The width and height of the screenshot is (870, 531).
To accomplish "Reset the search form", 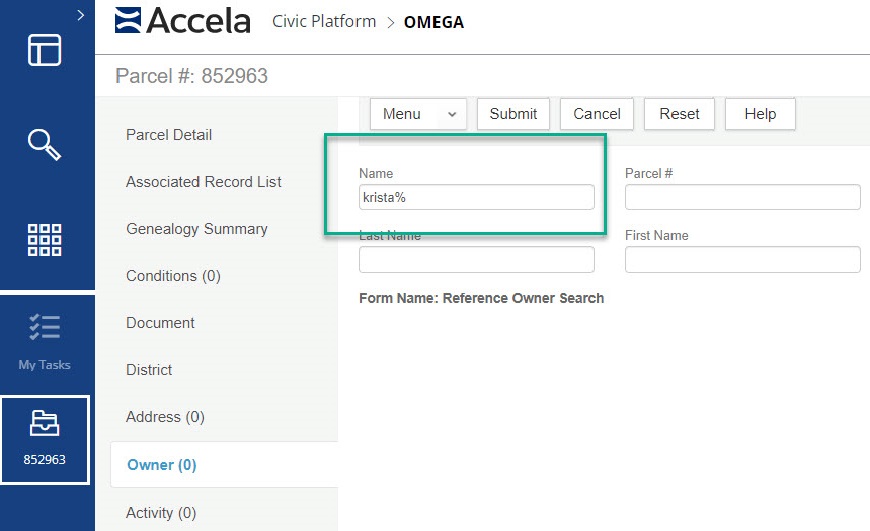I will [679, 114].
